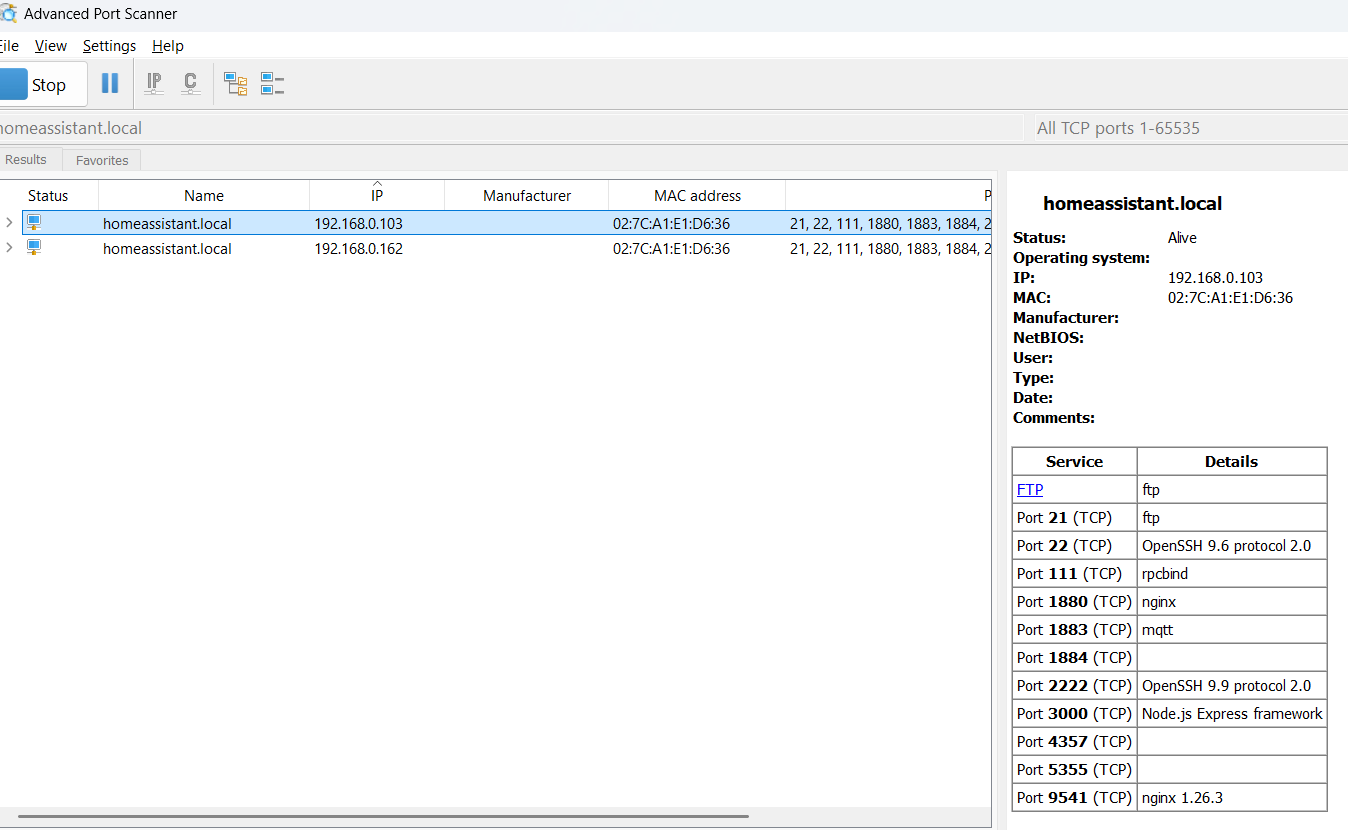Click IP cell 192.168.0.103 in results list

click(x=359, y=224)
